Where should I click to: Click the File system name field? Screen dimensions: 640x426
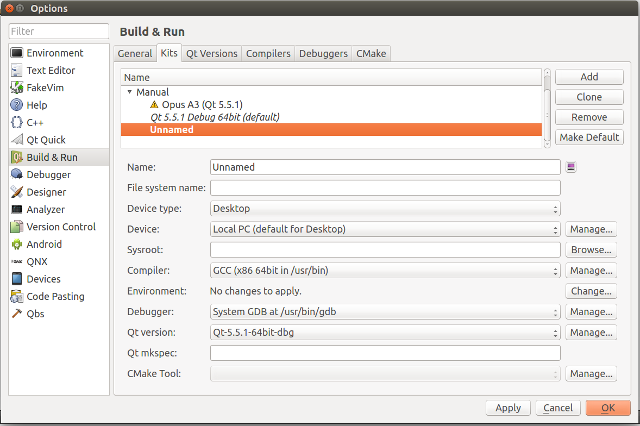coord(385,188)
